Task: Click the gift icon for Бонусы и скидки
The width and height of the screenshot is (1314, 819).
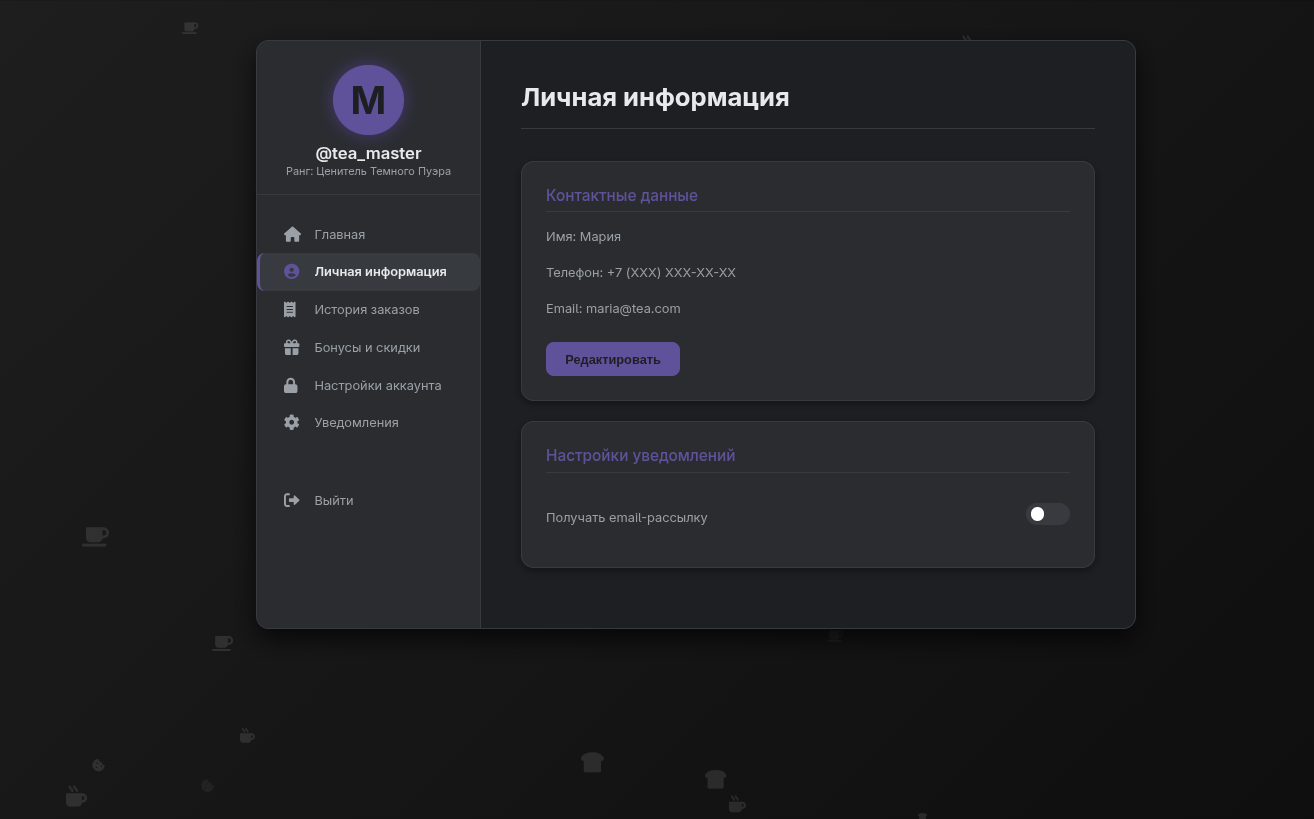Action: (291, 348)
